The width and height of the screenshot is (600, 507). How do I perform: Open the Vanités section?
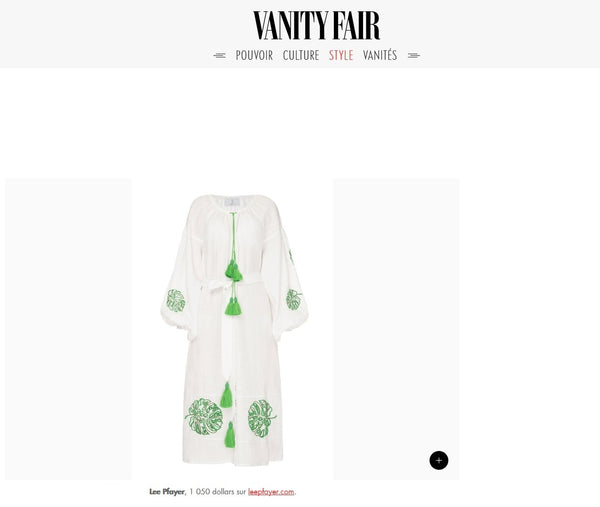point(380,55)
